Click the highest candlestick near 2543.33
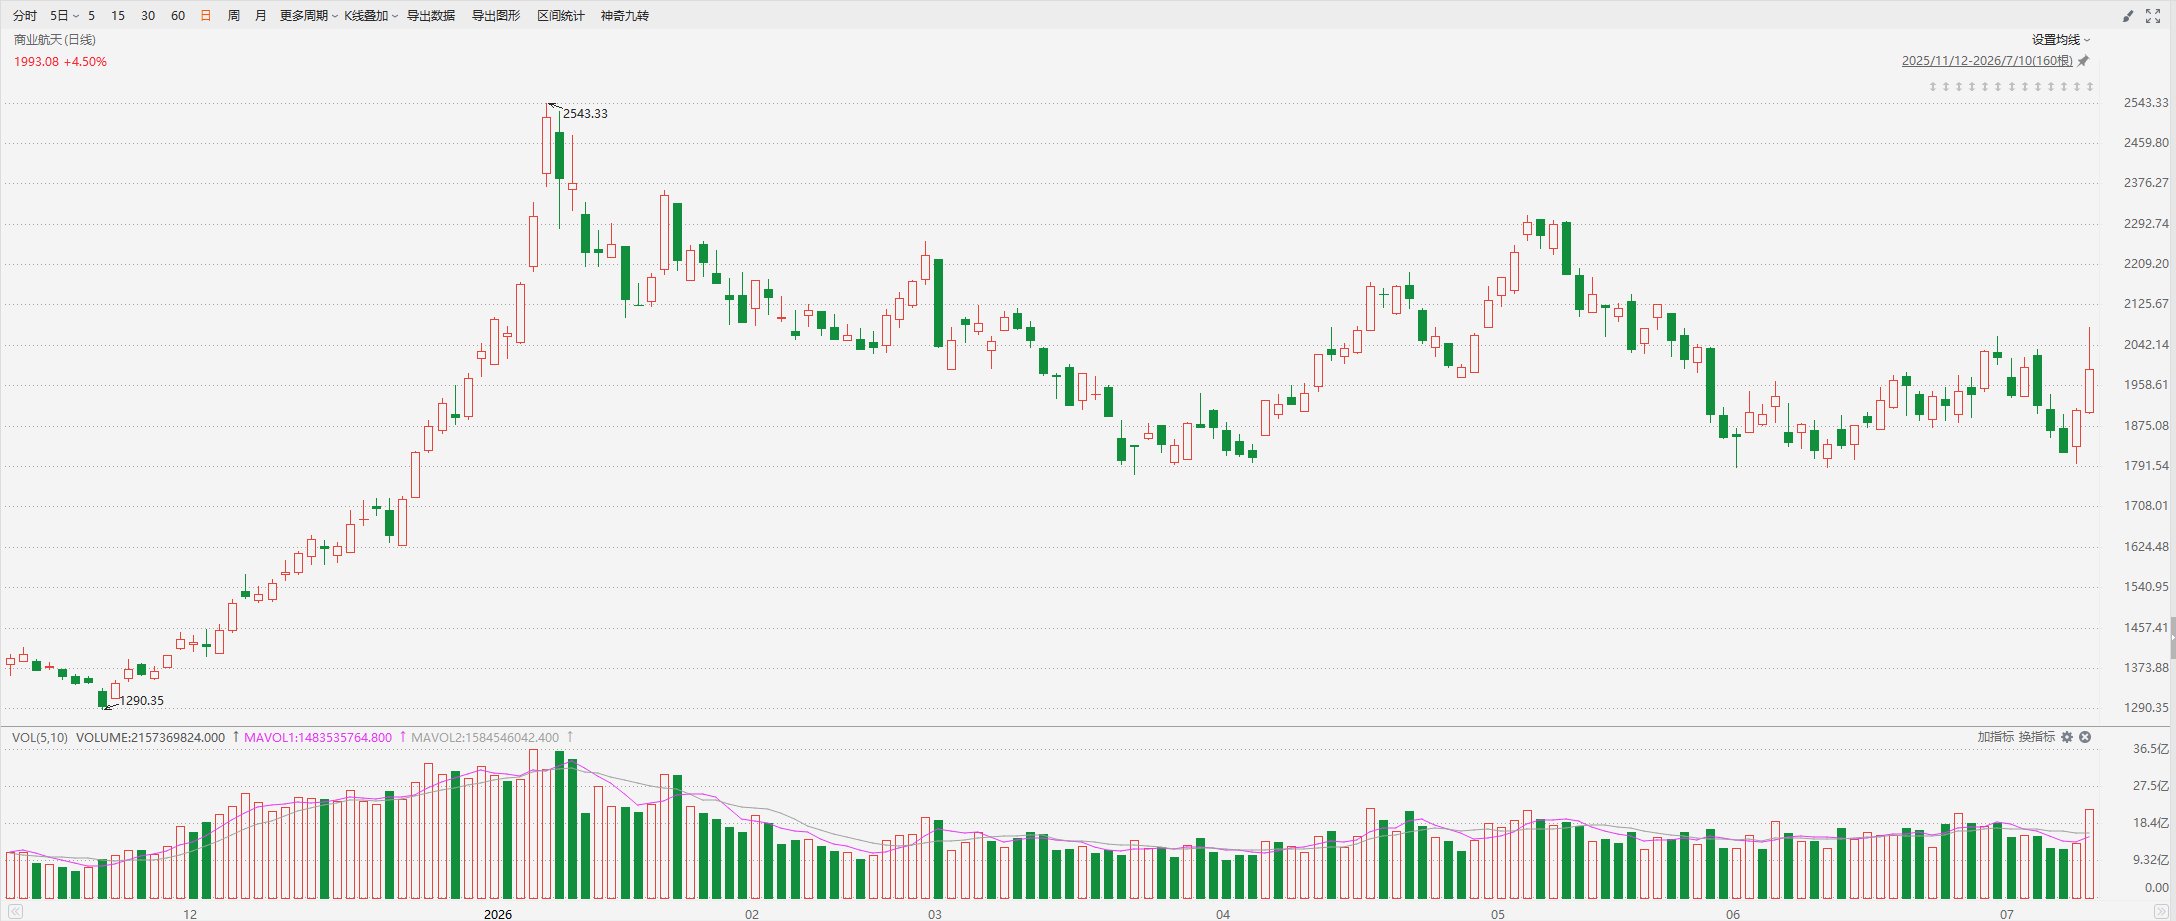This screenshot has width=2176, height=921. (546, 146)
